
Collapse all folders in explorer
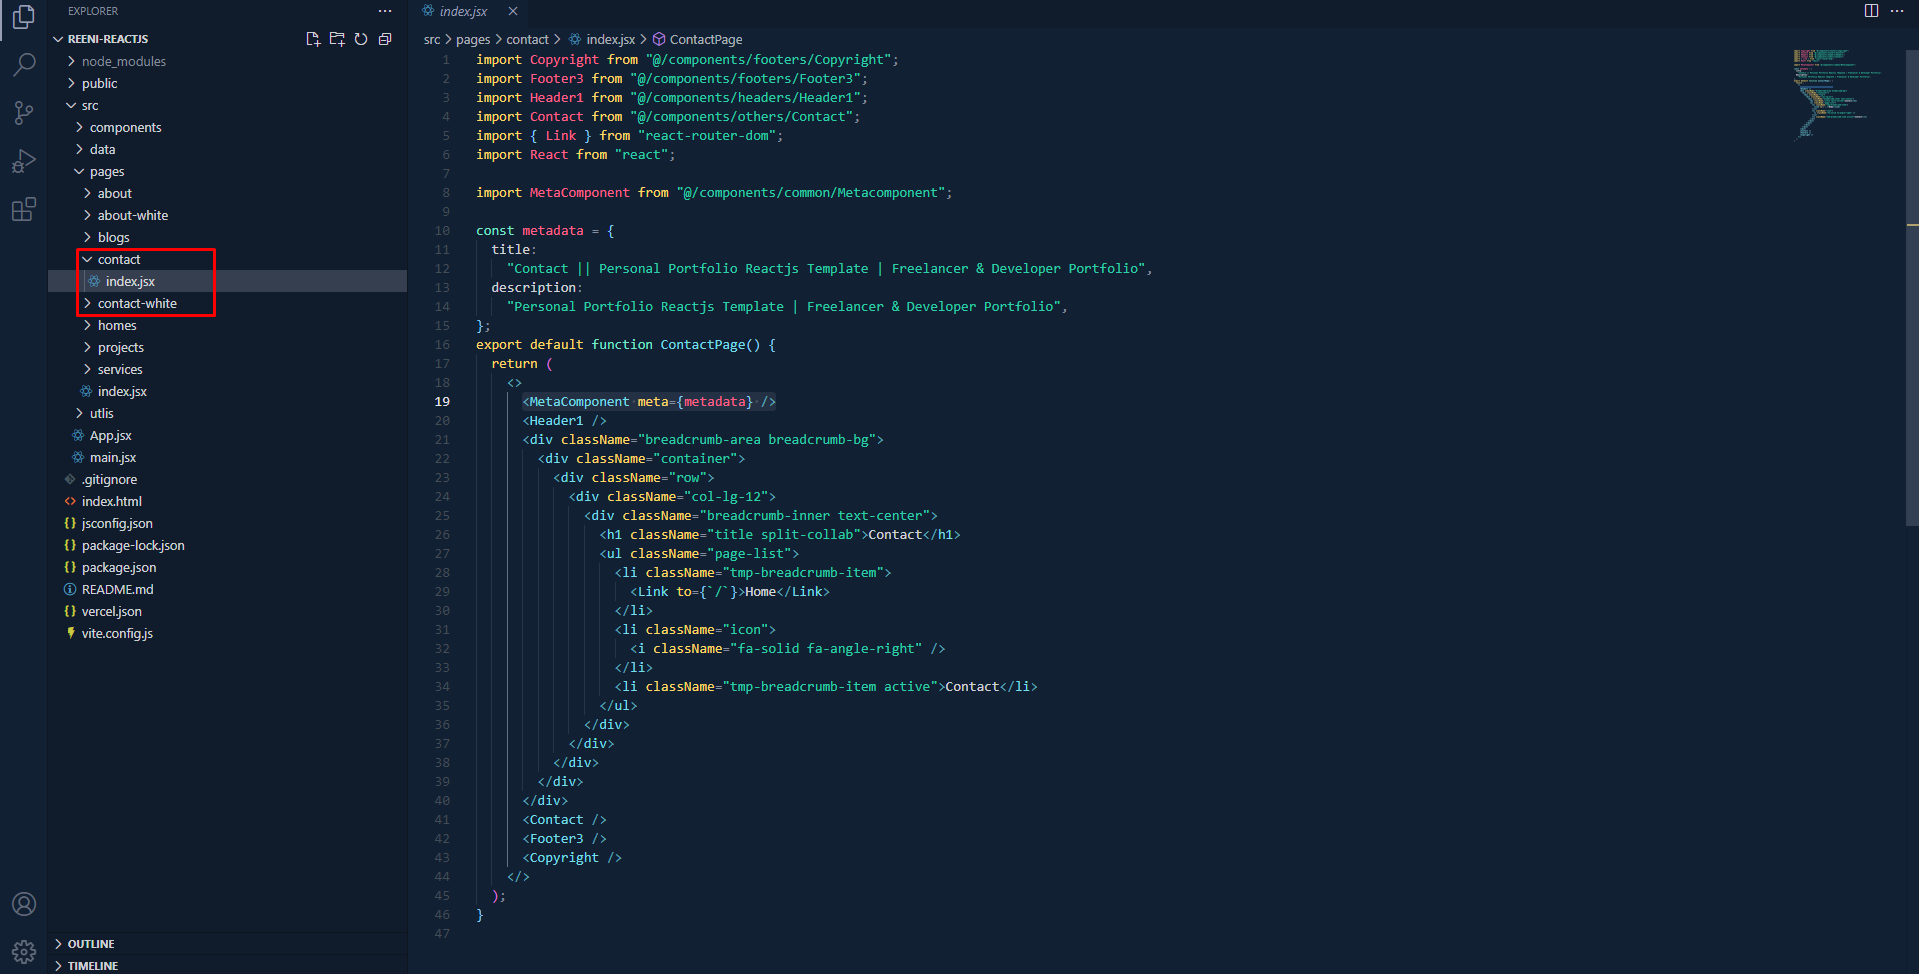tap(385, 39)
